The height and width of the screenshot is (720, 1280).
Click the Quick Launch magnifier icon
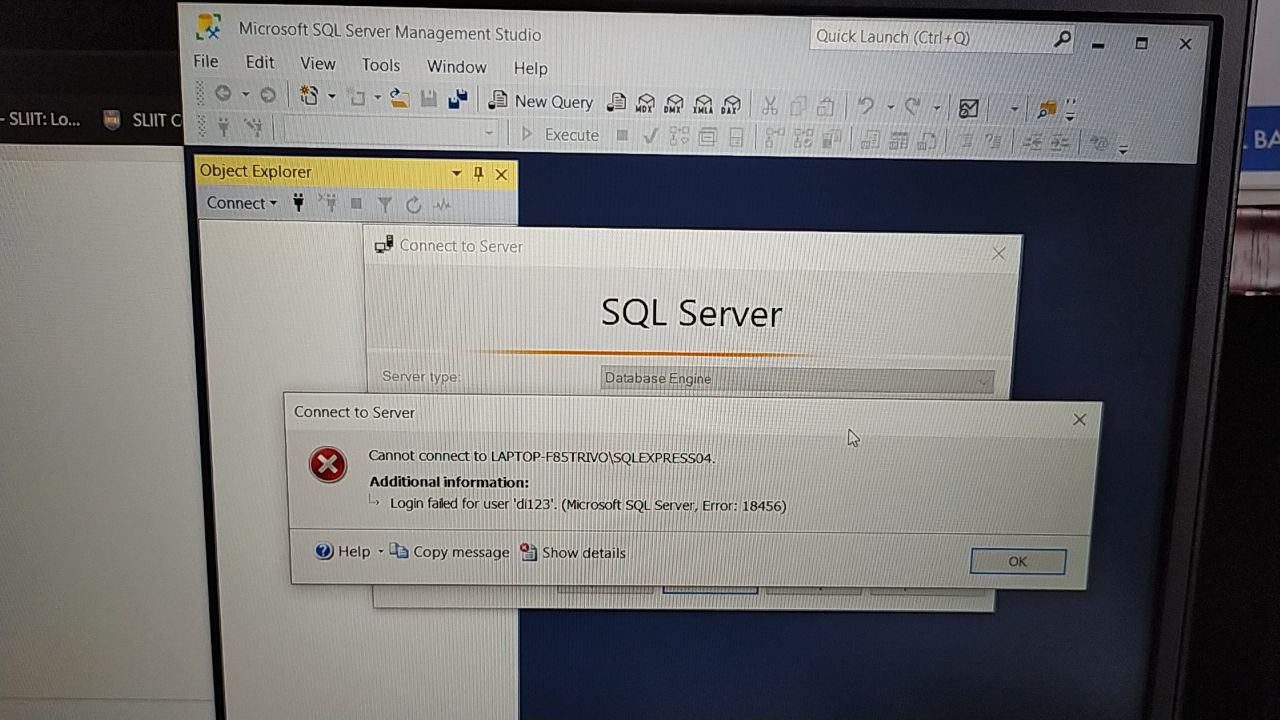[x=1063, y=39]
